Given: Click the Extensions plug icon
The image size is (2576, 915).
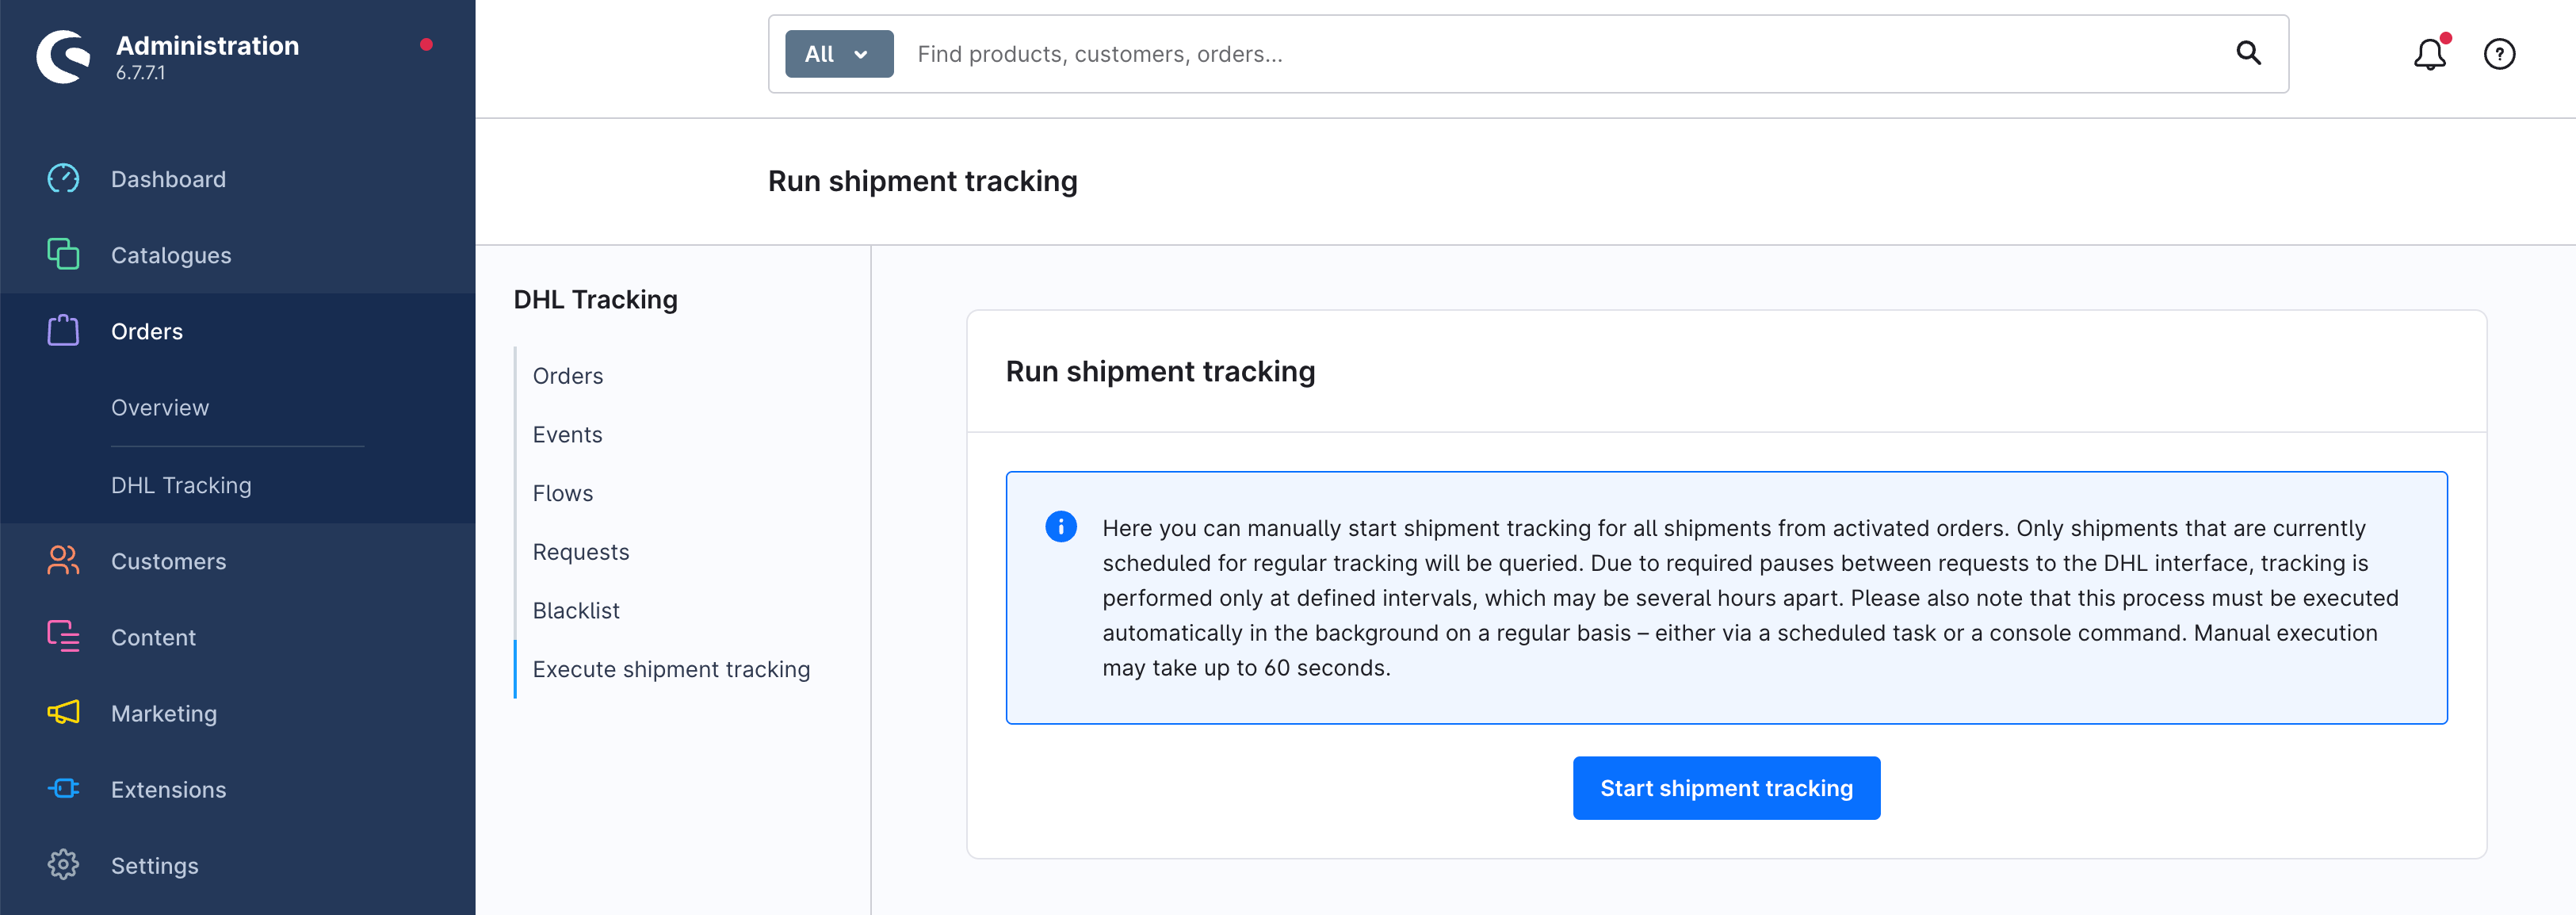Looking at the screenshot, I should coord(63,788).
